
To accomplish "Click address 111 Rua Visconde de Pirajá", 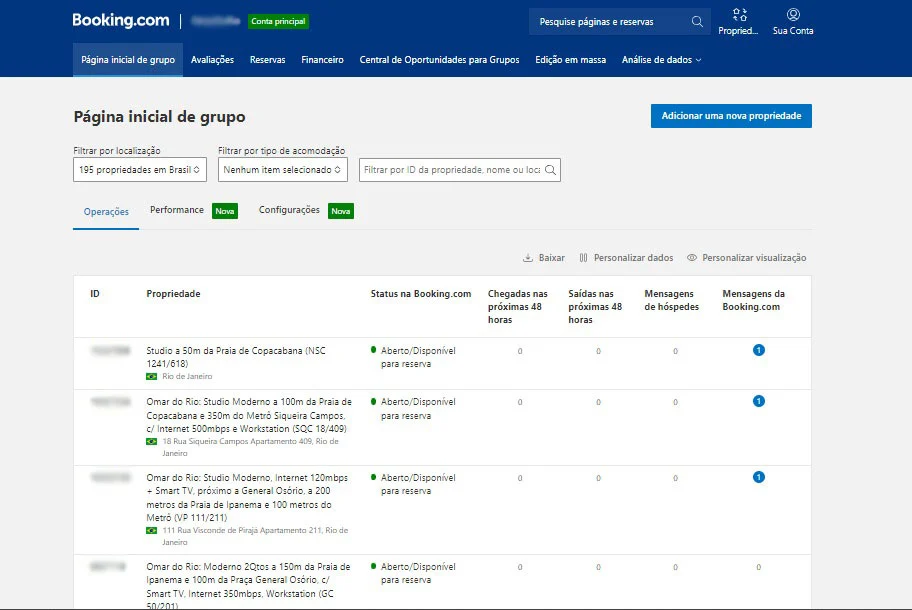I will (255, 536).
